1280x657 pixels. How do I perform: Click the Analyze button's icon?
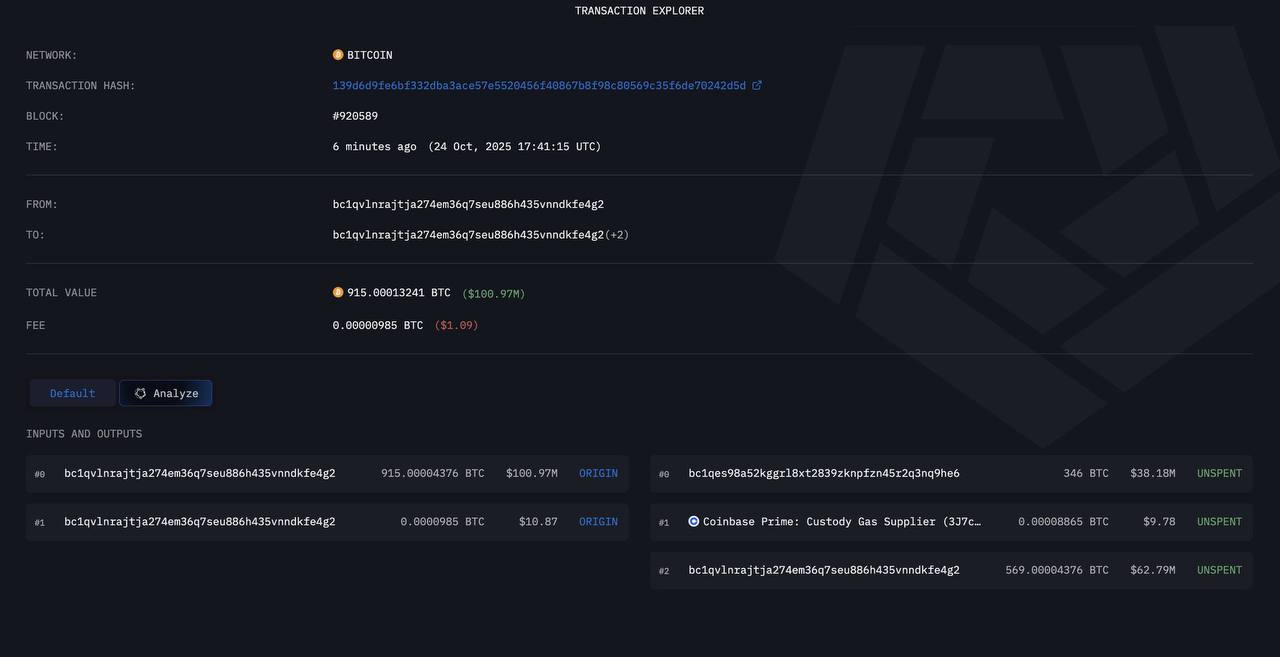141,394
